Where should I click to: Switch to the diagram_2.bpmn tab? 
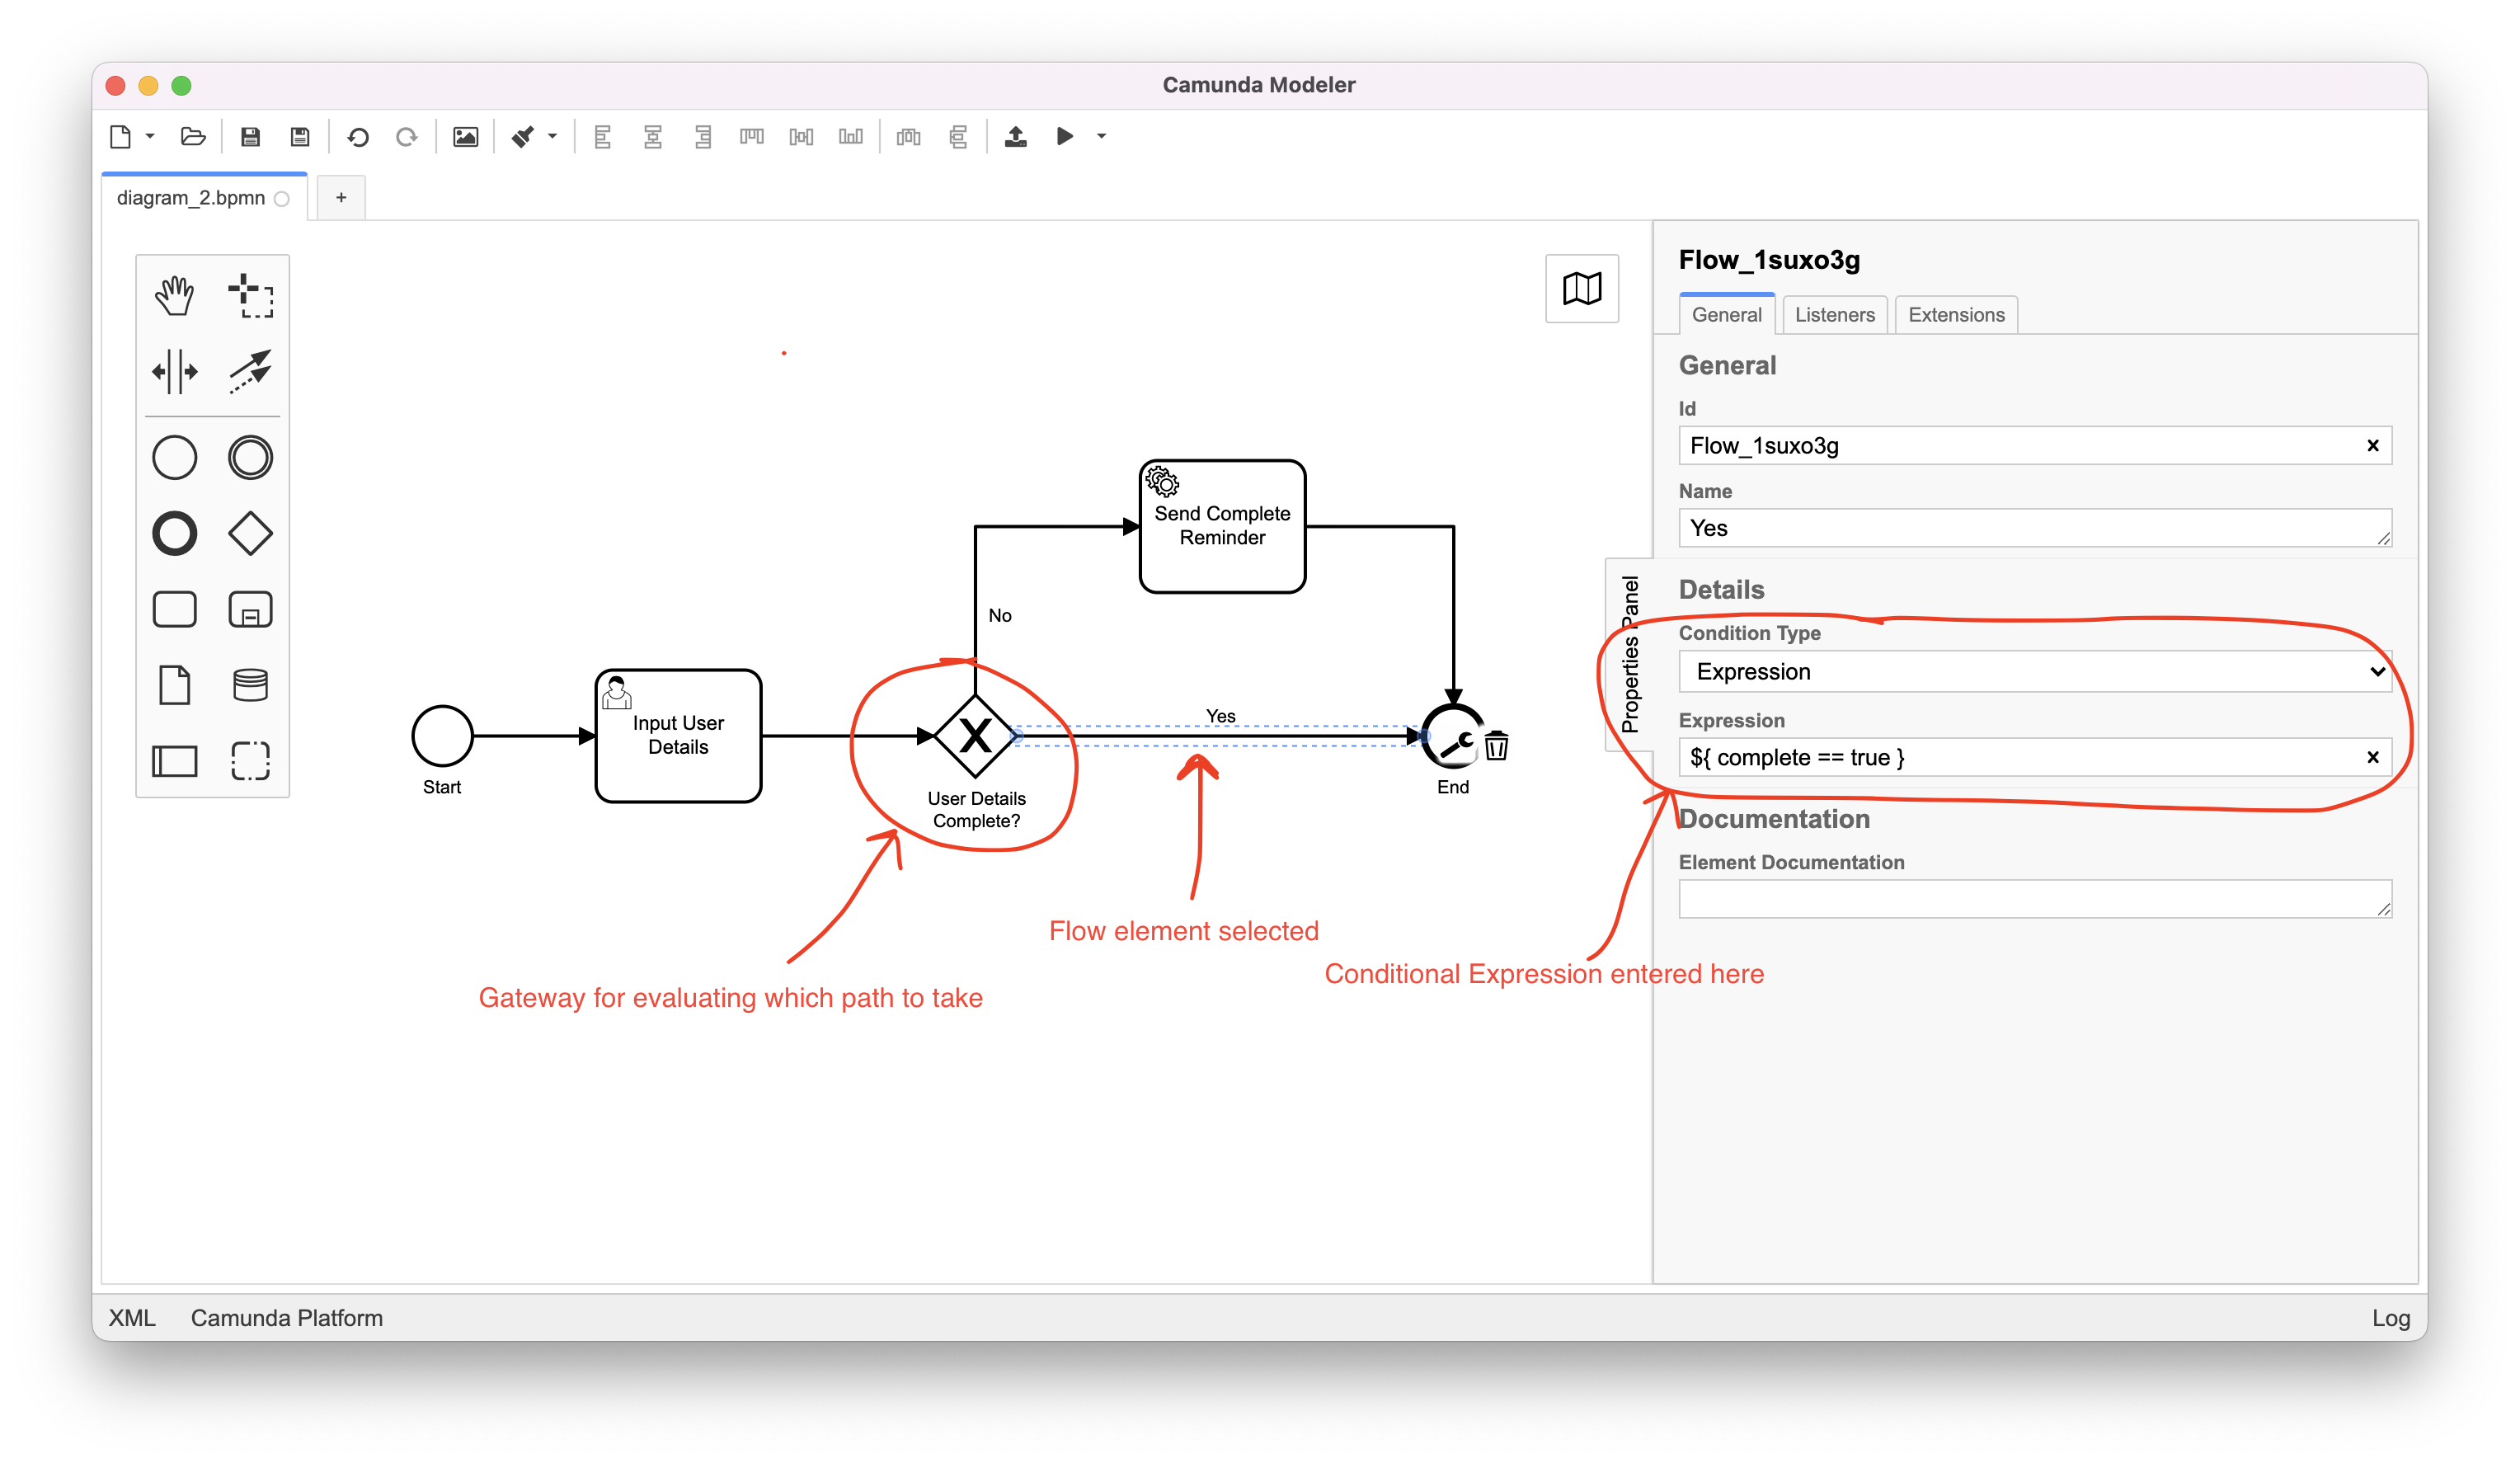click(x=203, y=197)
